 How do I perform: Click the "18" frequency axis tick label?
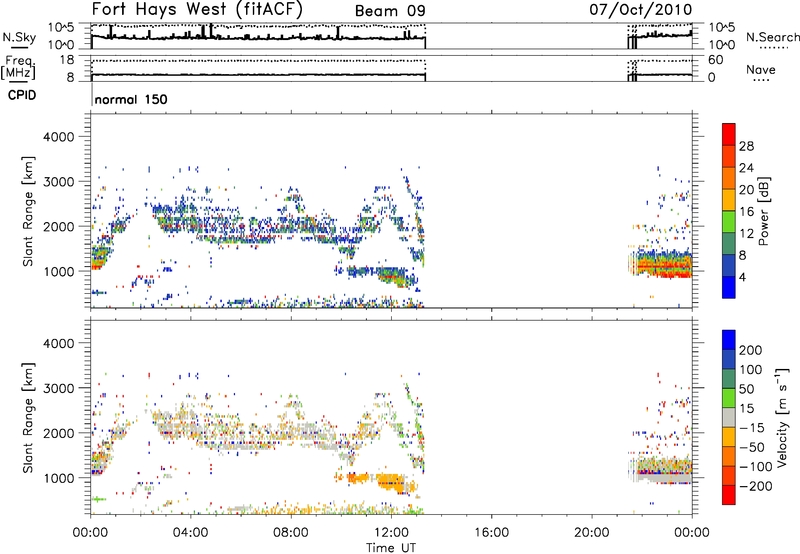click(x=67, y=60)
